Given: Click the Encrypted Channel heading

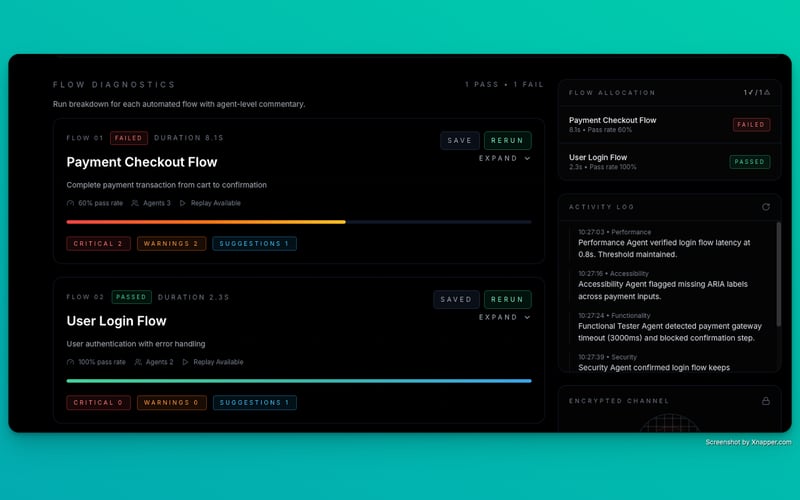Looking at the screenshot, I should tap(619, 401).
